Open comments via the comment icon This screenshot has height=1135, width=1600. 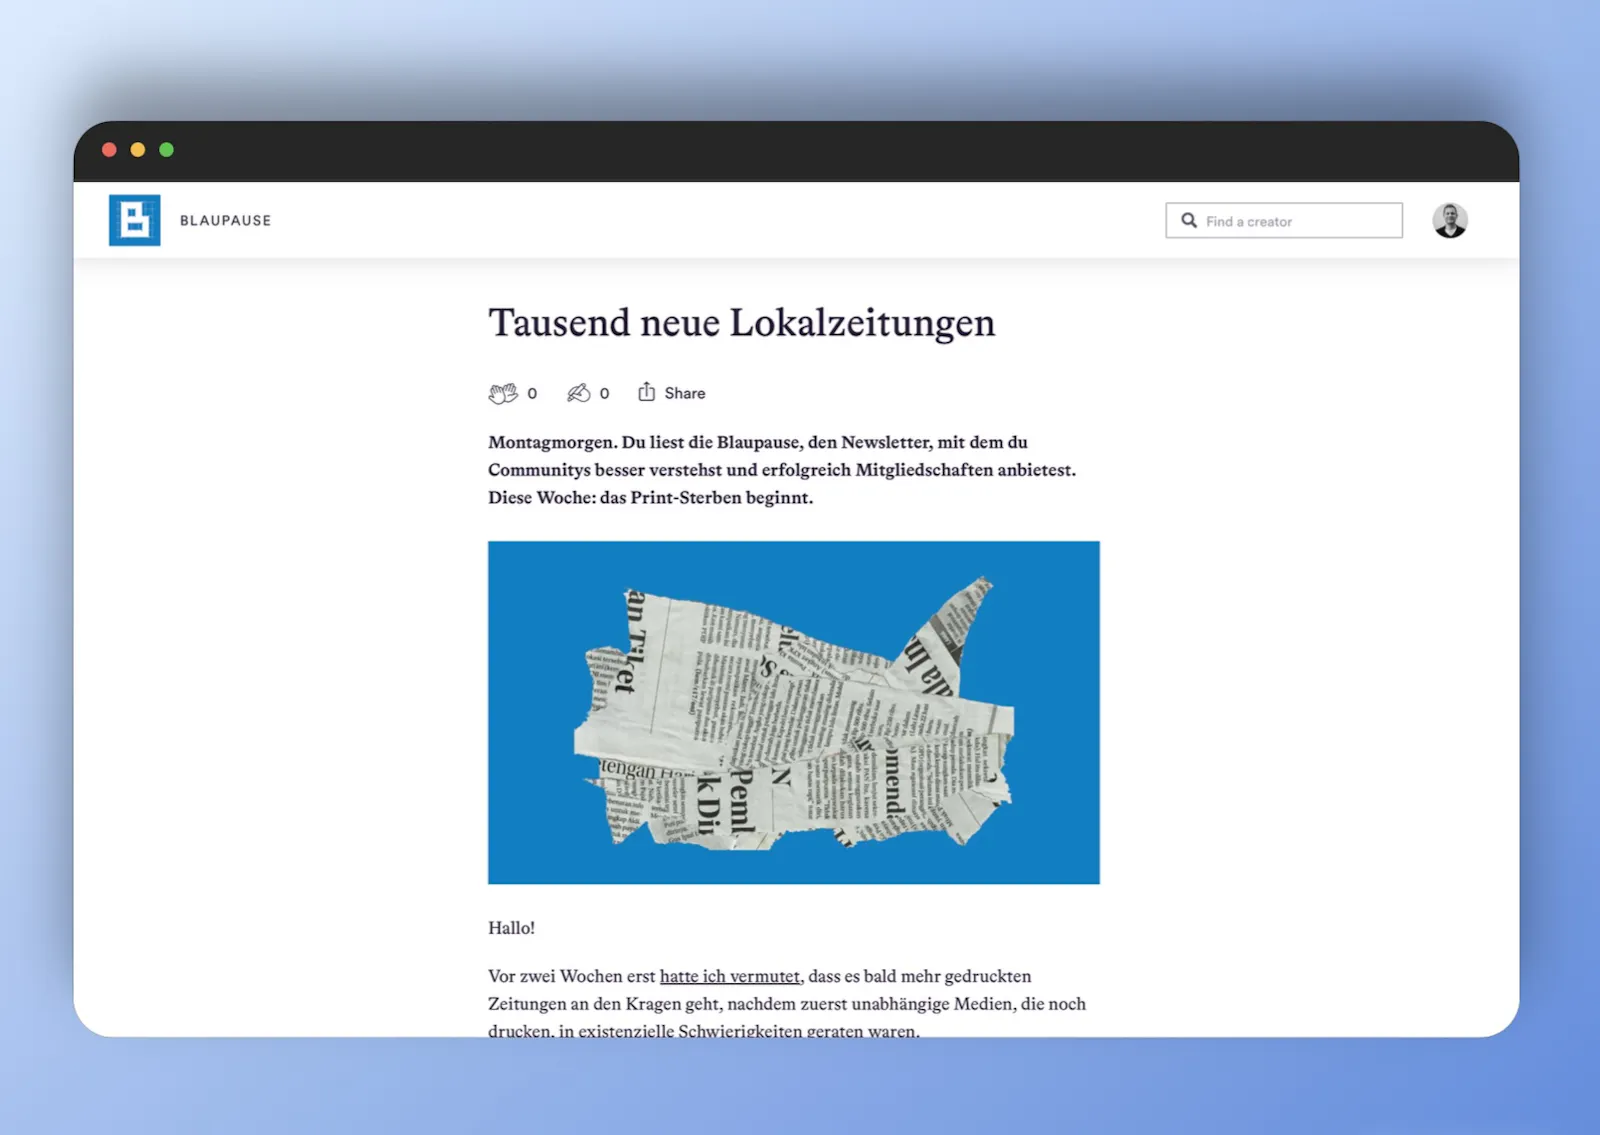pyautogui.click(x=578, y=393)
